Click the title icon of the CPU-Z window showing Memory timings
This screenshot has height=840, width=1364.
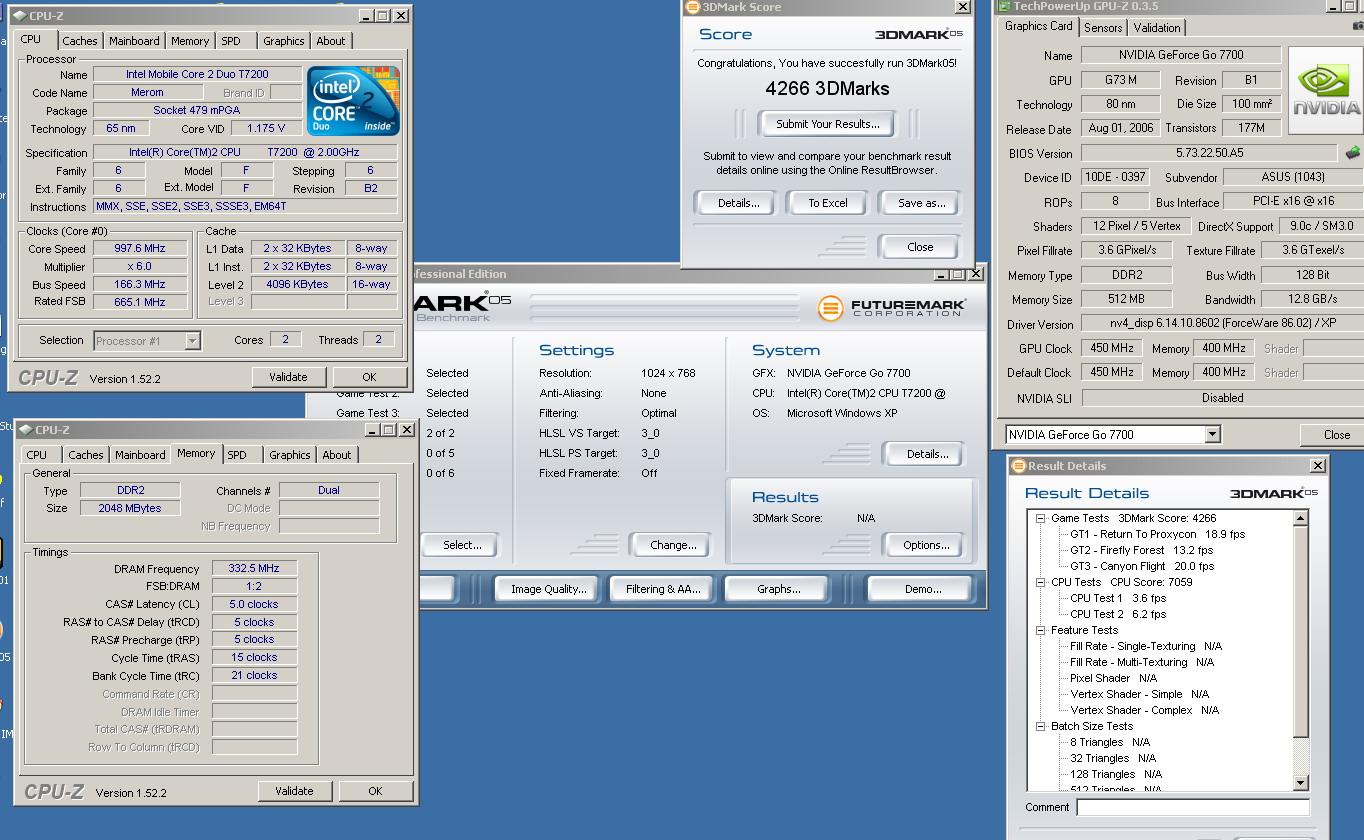25,430
